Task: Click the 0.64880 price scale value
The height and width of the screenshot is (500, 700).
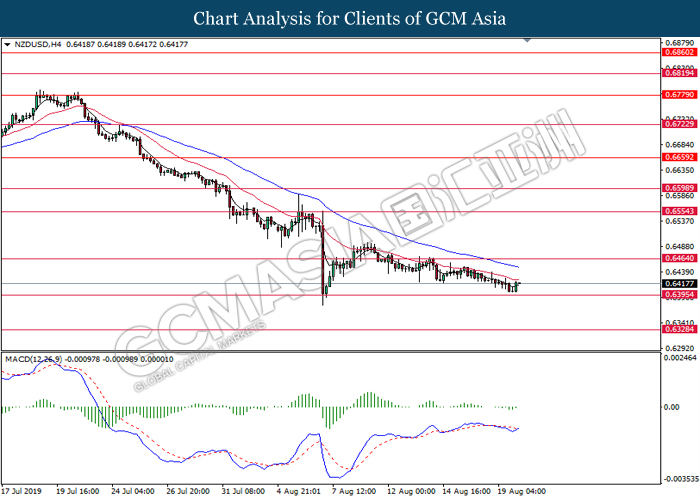Action: coord(680,247)
